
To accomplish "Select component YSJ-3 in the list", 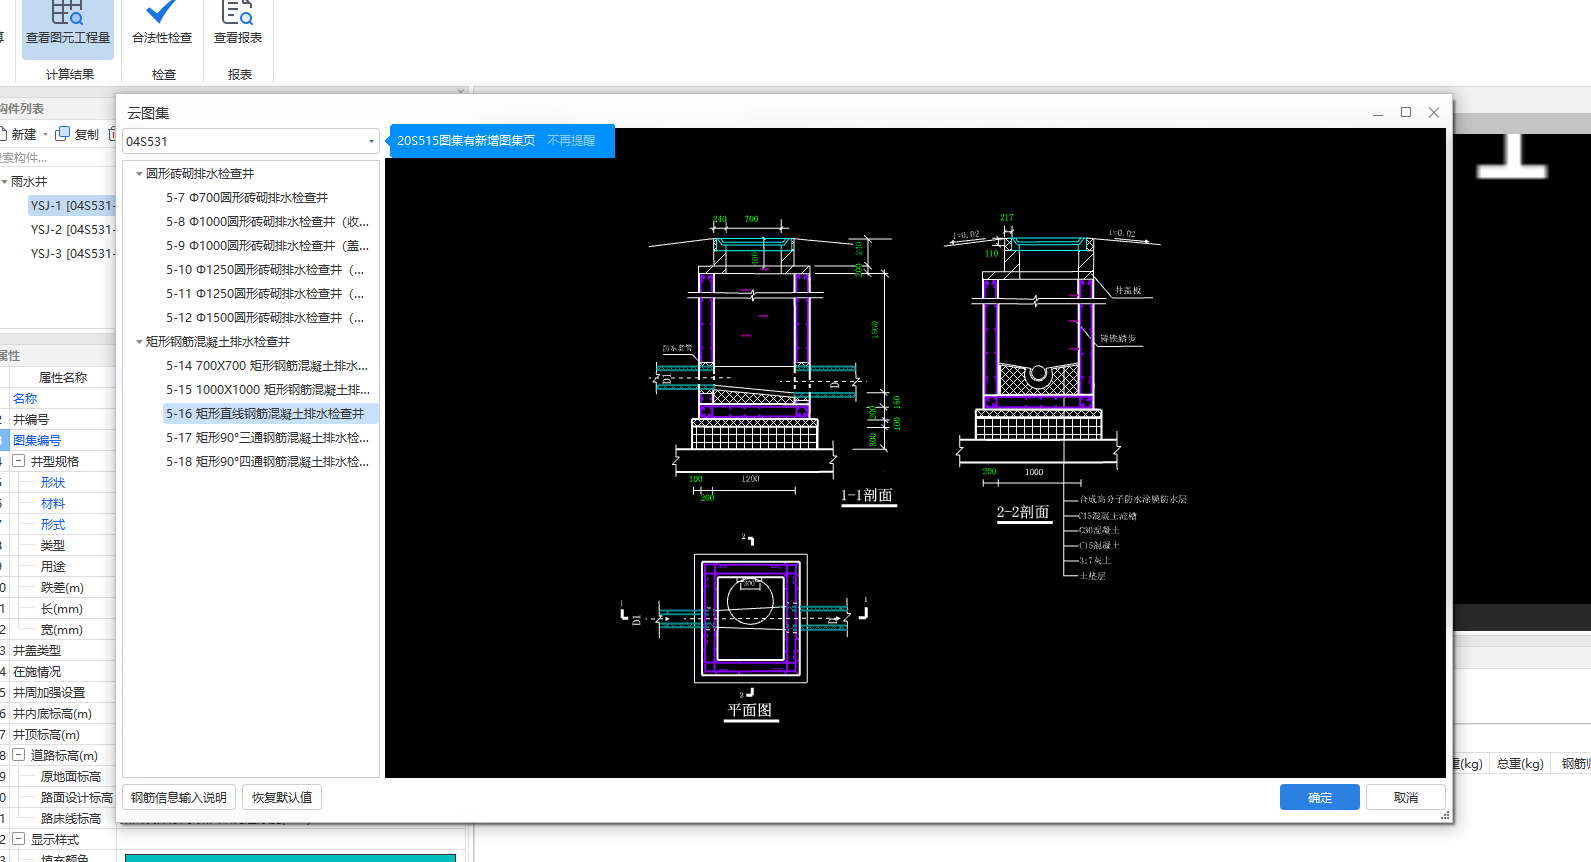I will pyautogui.click(x=72, y=253).
